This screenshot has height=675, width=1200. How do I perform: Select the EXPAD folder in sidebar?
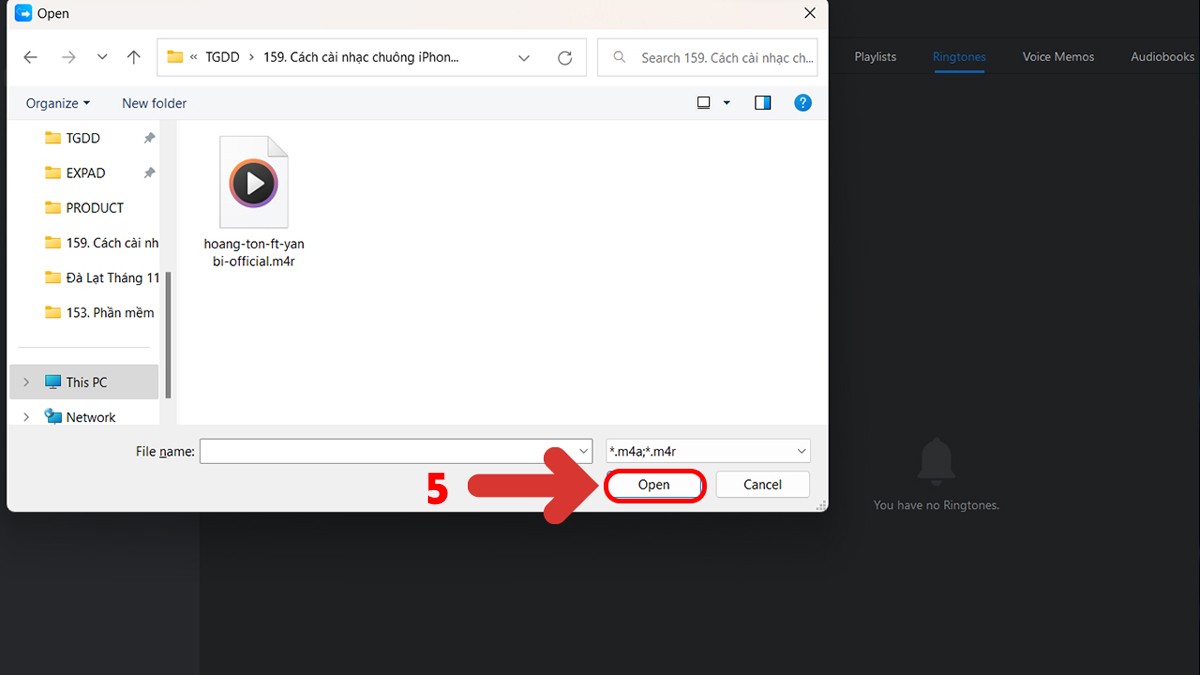click(85, 173)
